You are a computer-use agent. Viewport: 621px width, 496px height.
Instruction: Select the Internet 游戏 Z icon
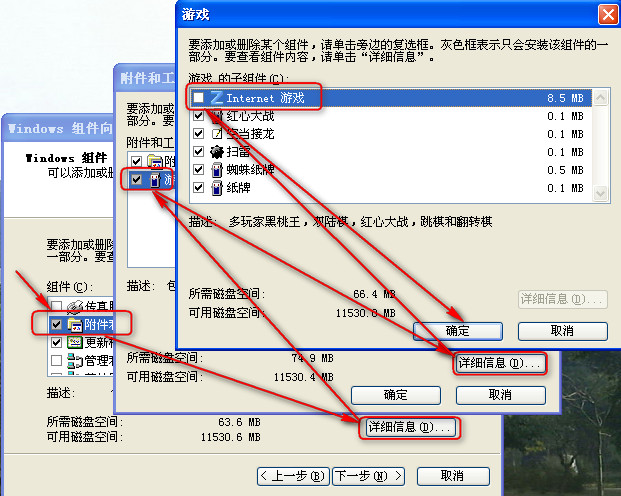[217, 97]
